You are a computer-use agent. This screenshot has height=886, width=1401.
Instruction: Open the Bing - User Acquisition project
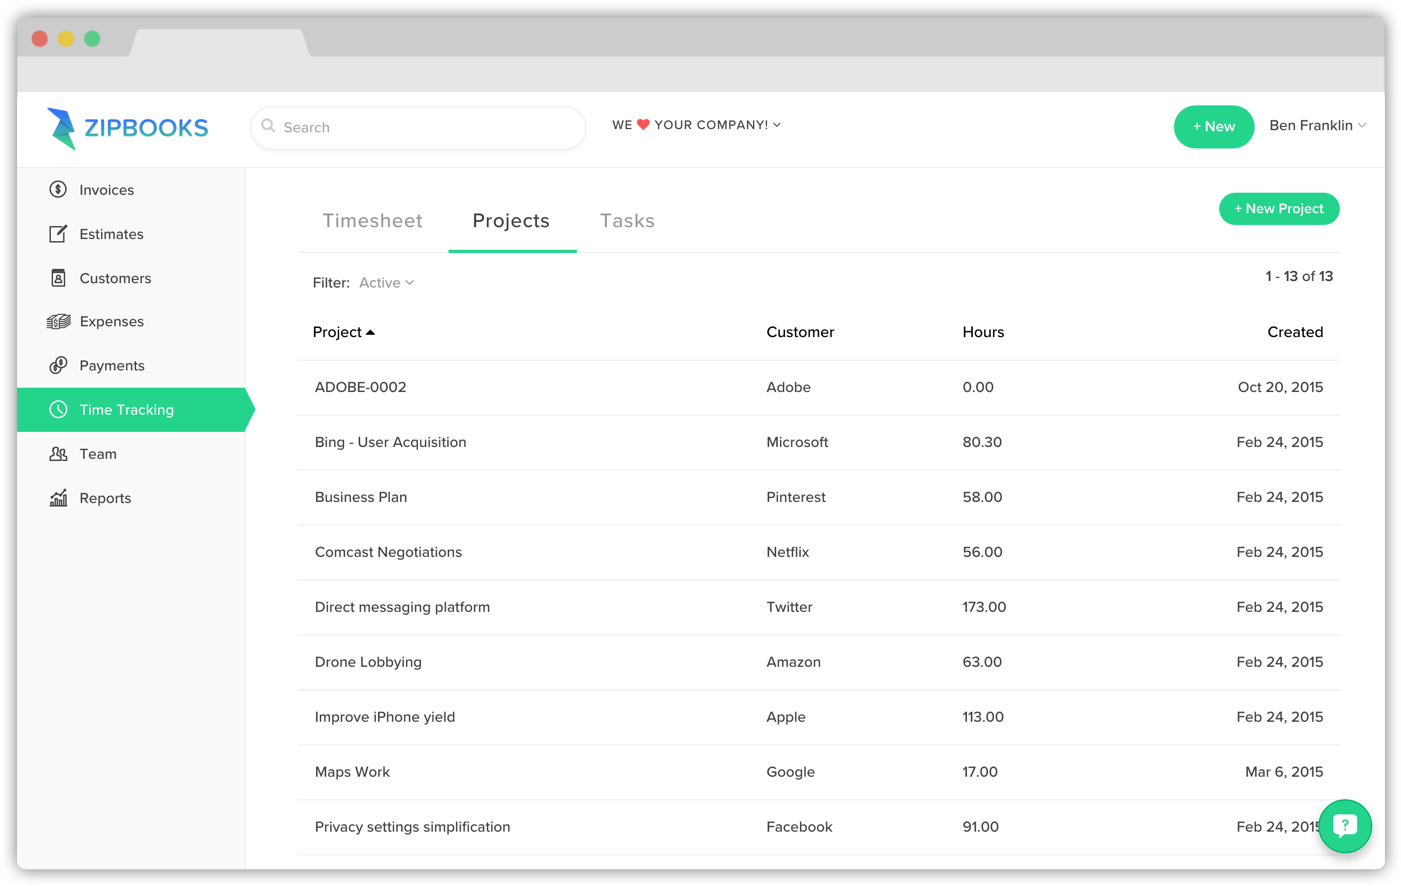(x=390, y=442)
